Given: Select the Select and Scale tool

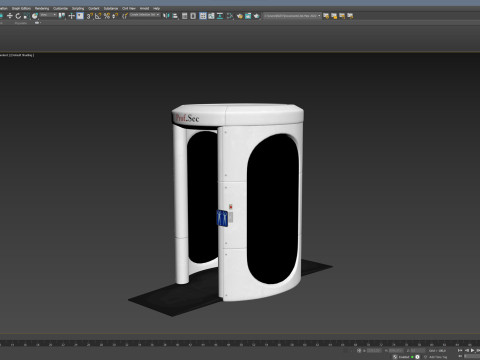Looking at the screenshot, I should 26,16.
